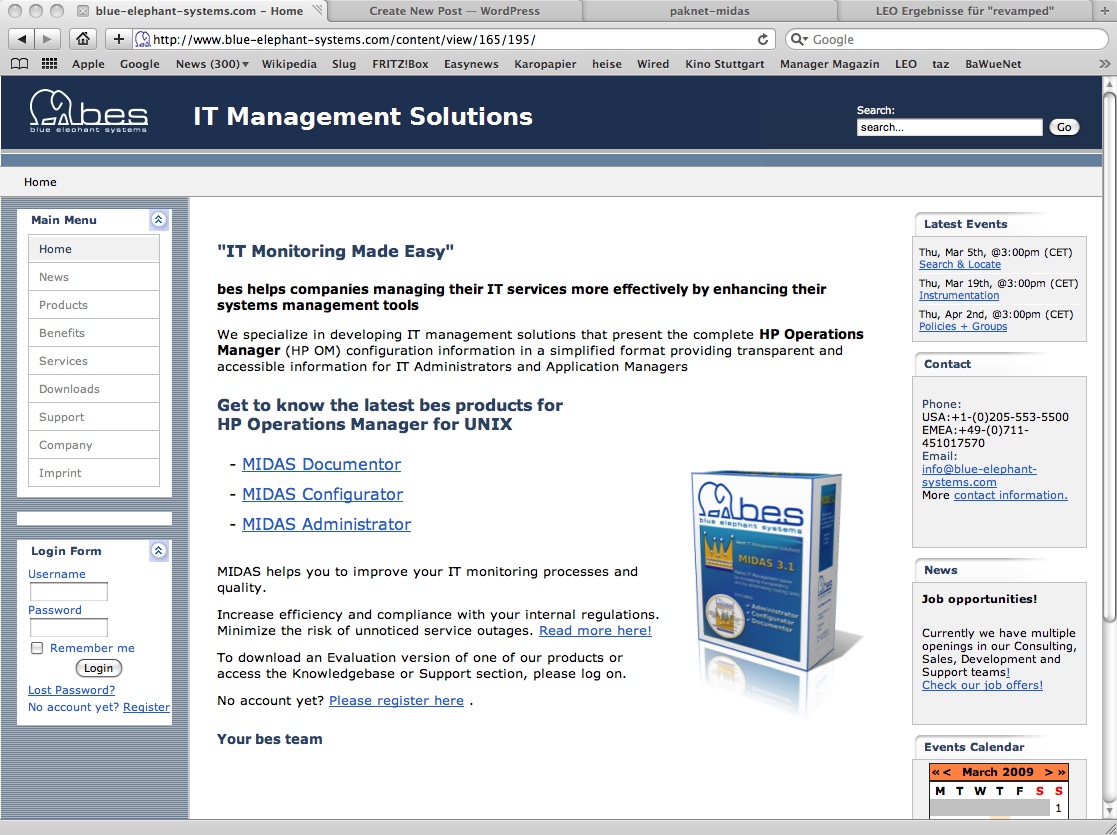Image resolution: width=1117 pixels, height=835 pixels.
Task: Click the info@blue-elephant-systems.com email link
Action: [x=979, y=475]
